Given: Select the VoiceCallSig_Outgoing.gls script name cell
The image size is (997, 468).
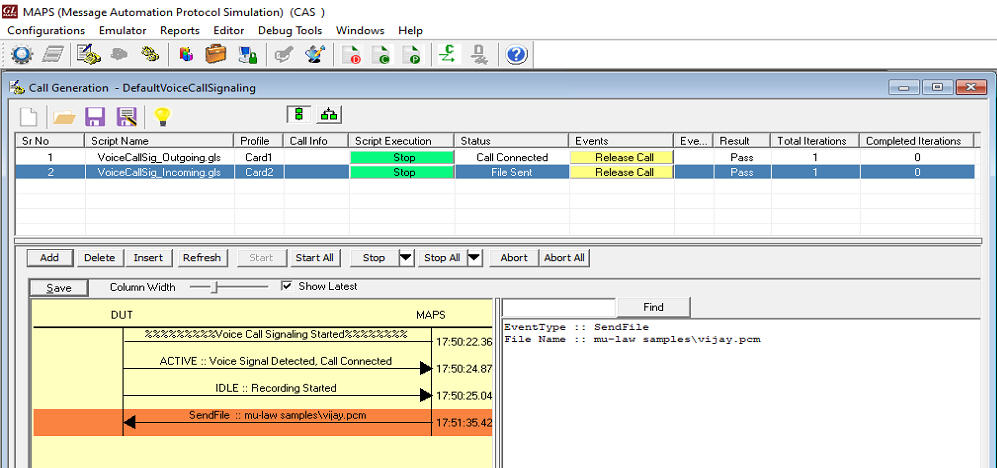Looking at the screenshot, I should coord(160,157).
